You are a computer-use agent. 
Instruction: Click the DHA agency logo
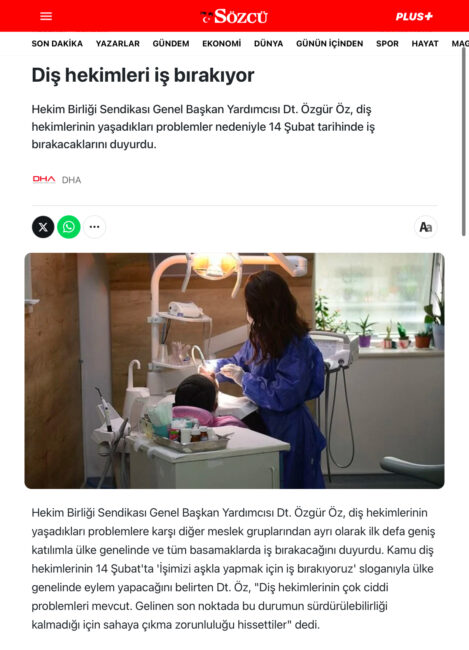(x=44, y=179)
